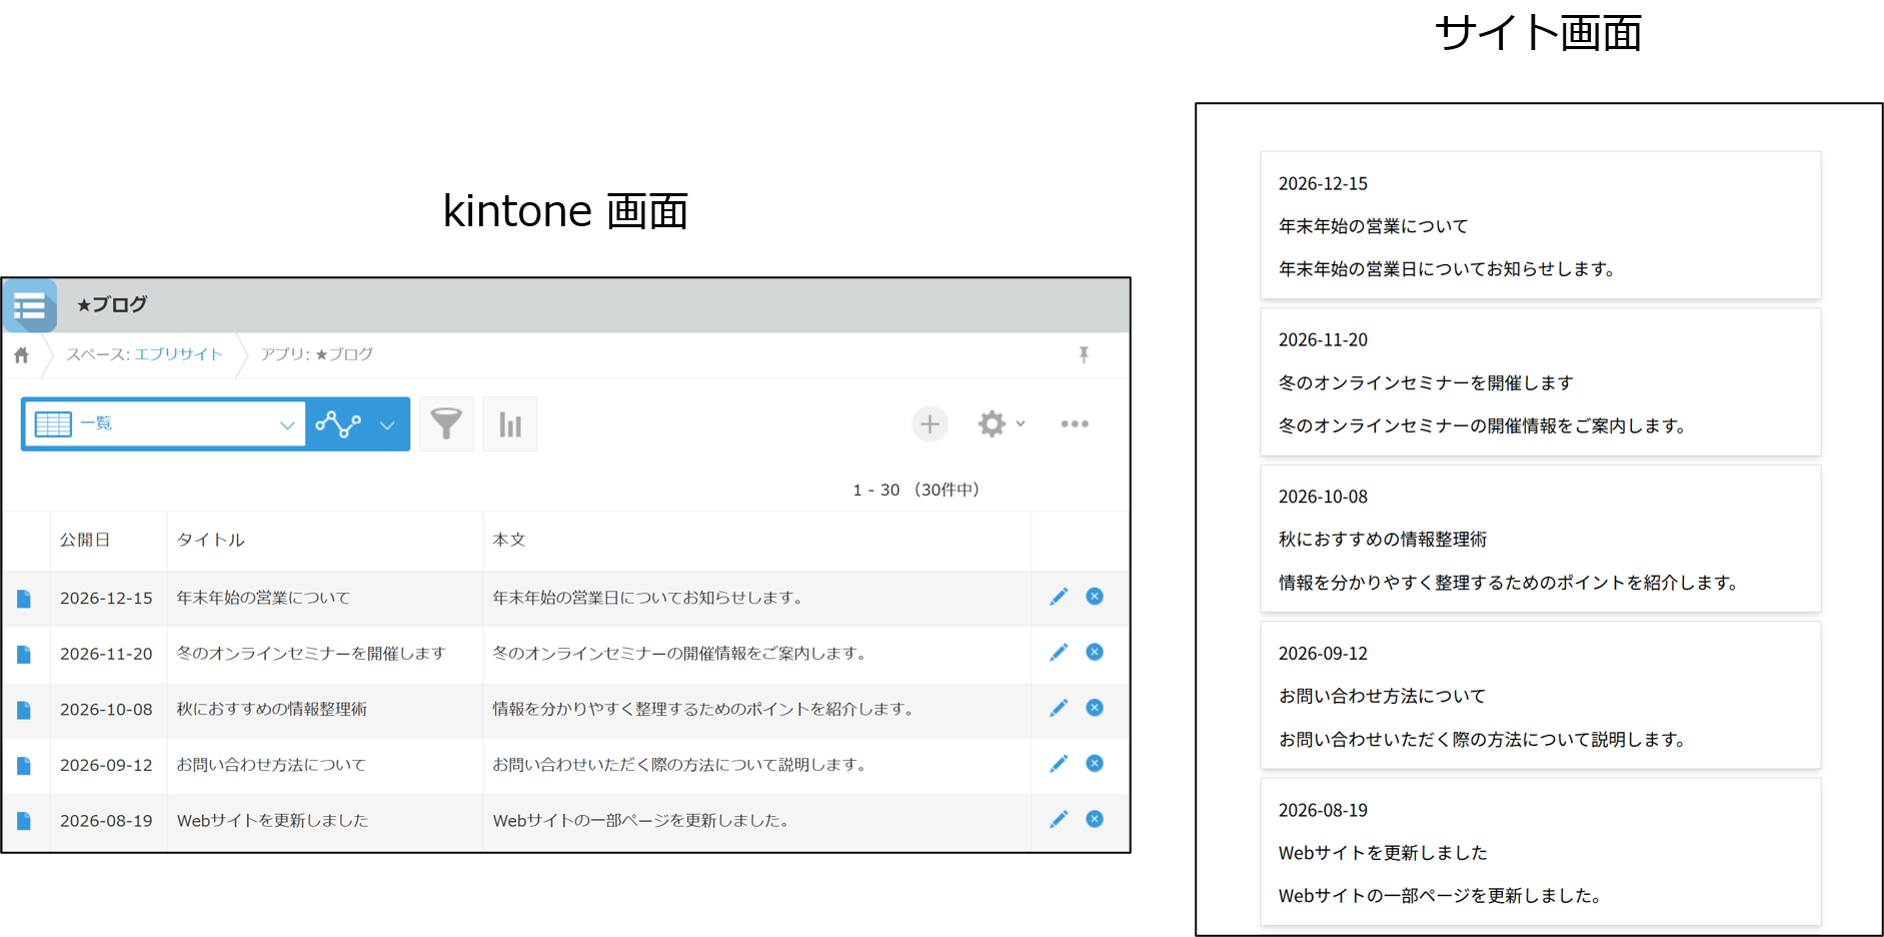Delete the お問い合わせ方法について record
The height and width of the screenshot is (937, 1884).
point(1095,763)
